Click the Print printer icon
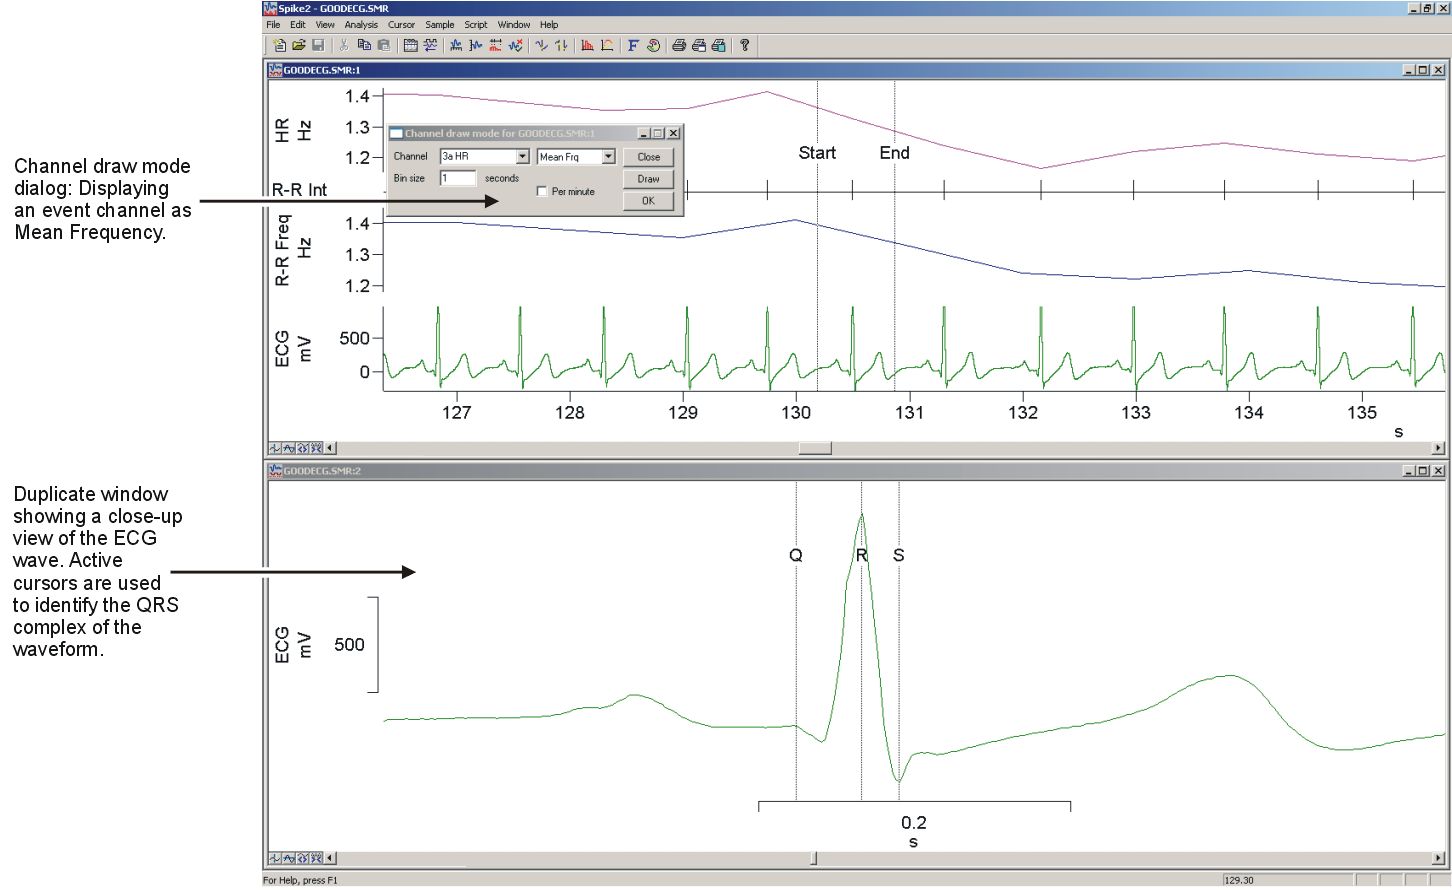Screen dimensions: 1452x893 coord(679,45)
